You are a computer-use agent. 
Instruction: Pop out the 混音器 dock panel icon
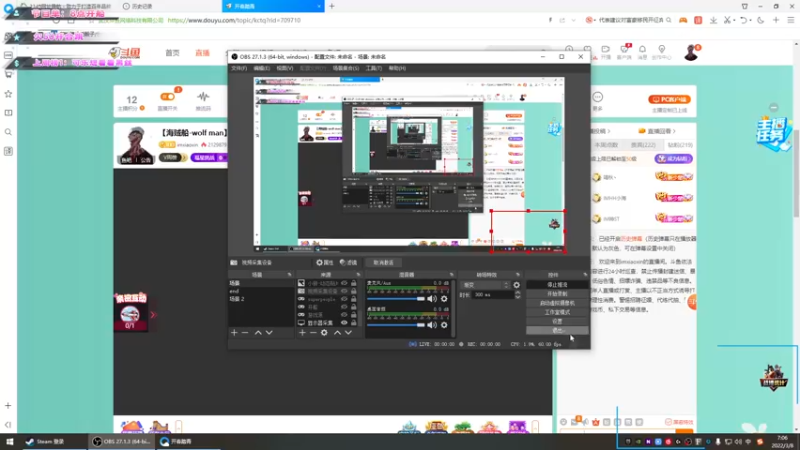pos(451,274)
